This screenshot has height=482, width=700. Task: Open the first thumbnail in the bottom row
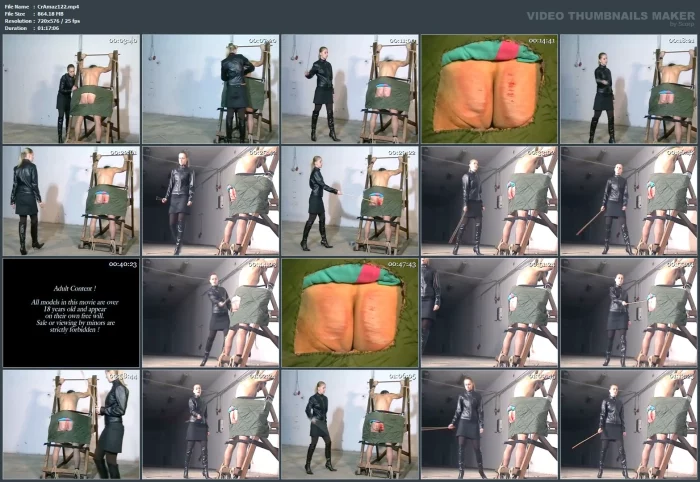click(71, 423)
